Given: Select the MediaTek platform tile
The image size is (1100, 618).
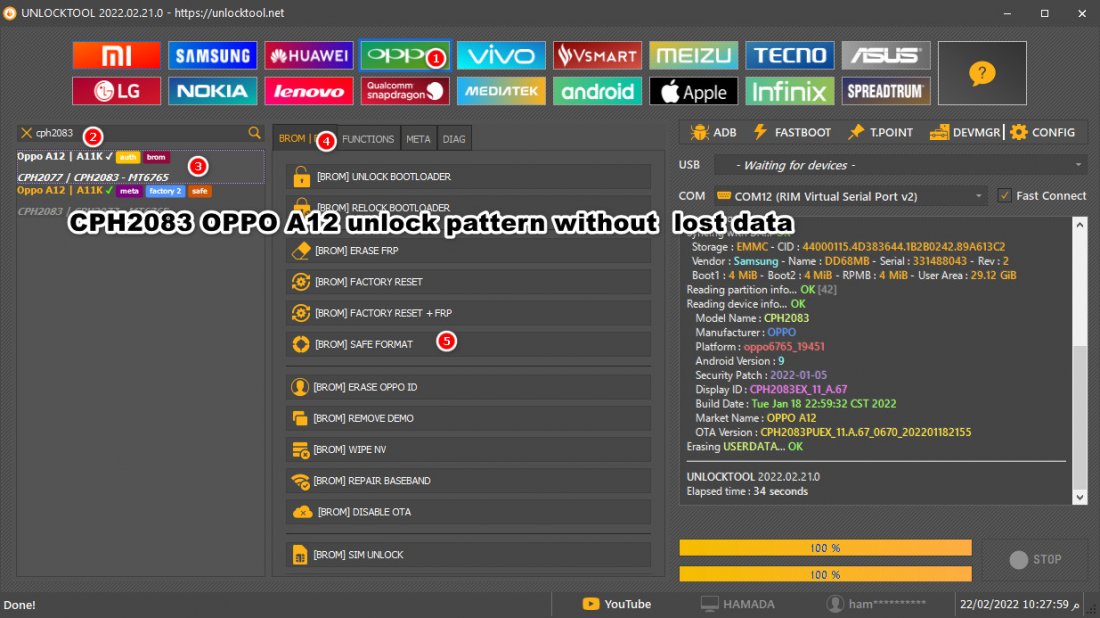Looking at the screenshot, I should point(501,91).
